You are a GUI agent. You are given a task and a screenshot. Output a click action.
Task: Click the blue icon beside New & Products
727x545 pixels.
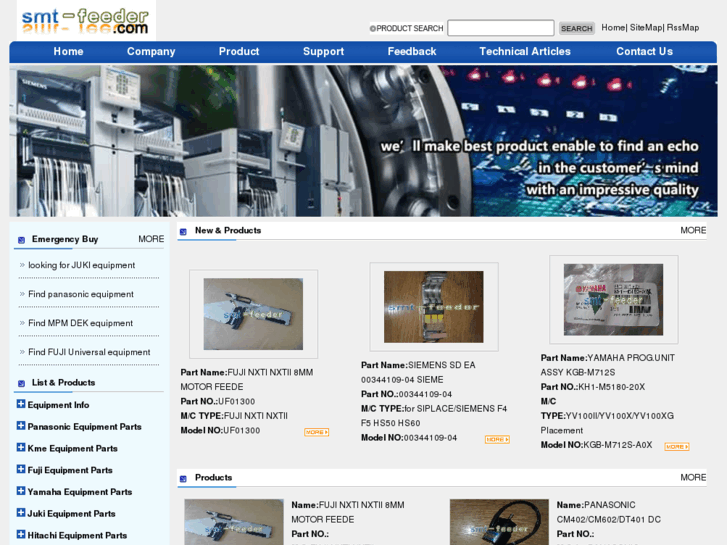(x=183, y=231)
